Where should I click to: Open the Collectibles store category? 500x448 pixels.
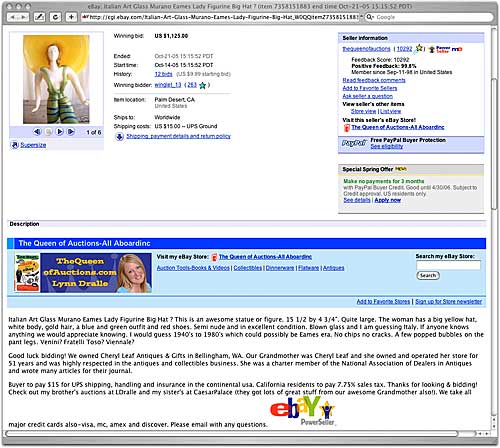click(248, 268)
